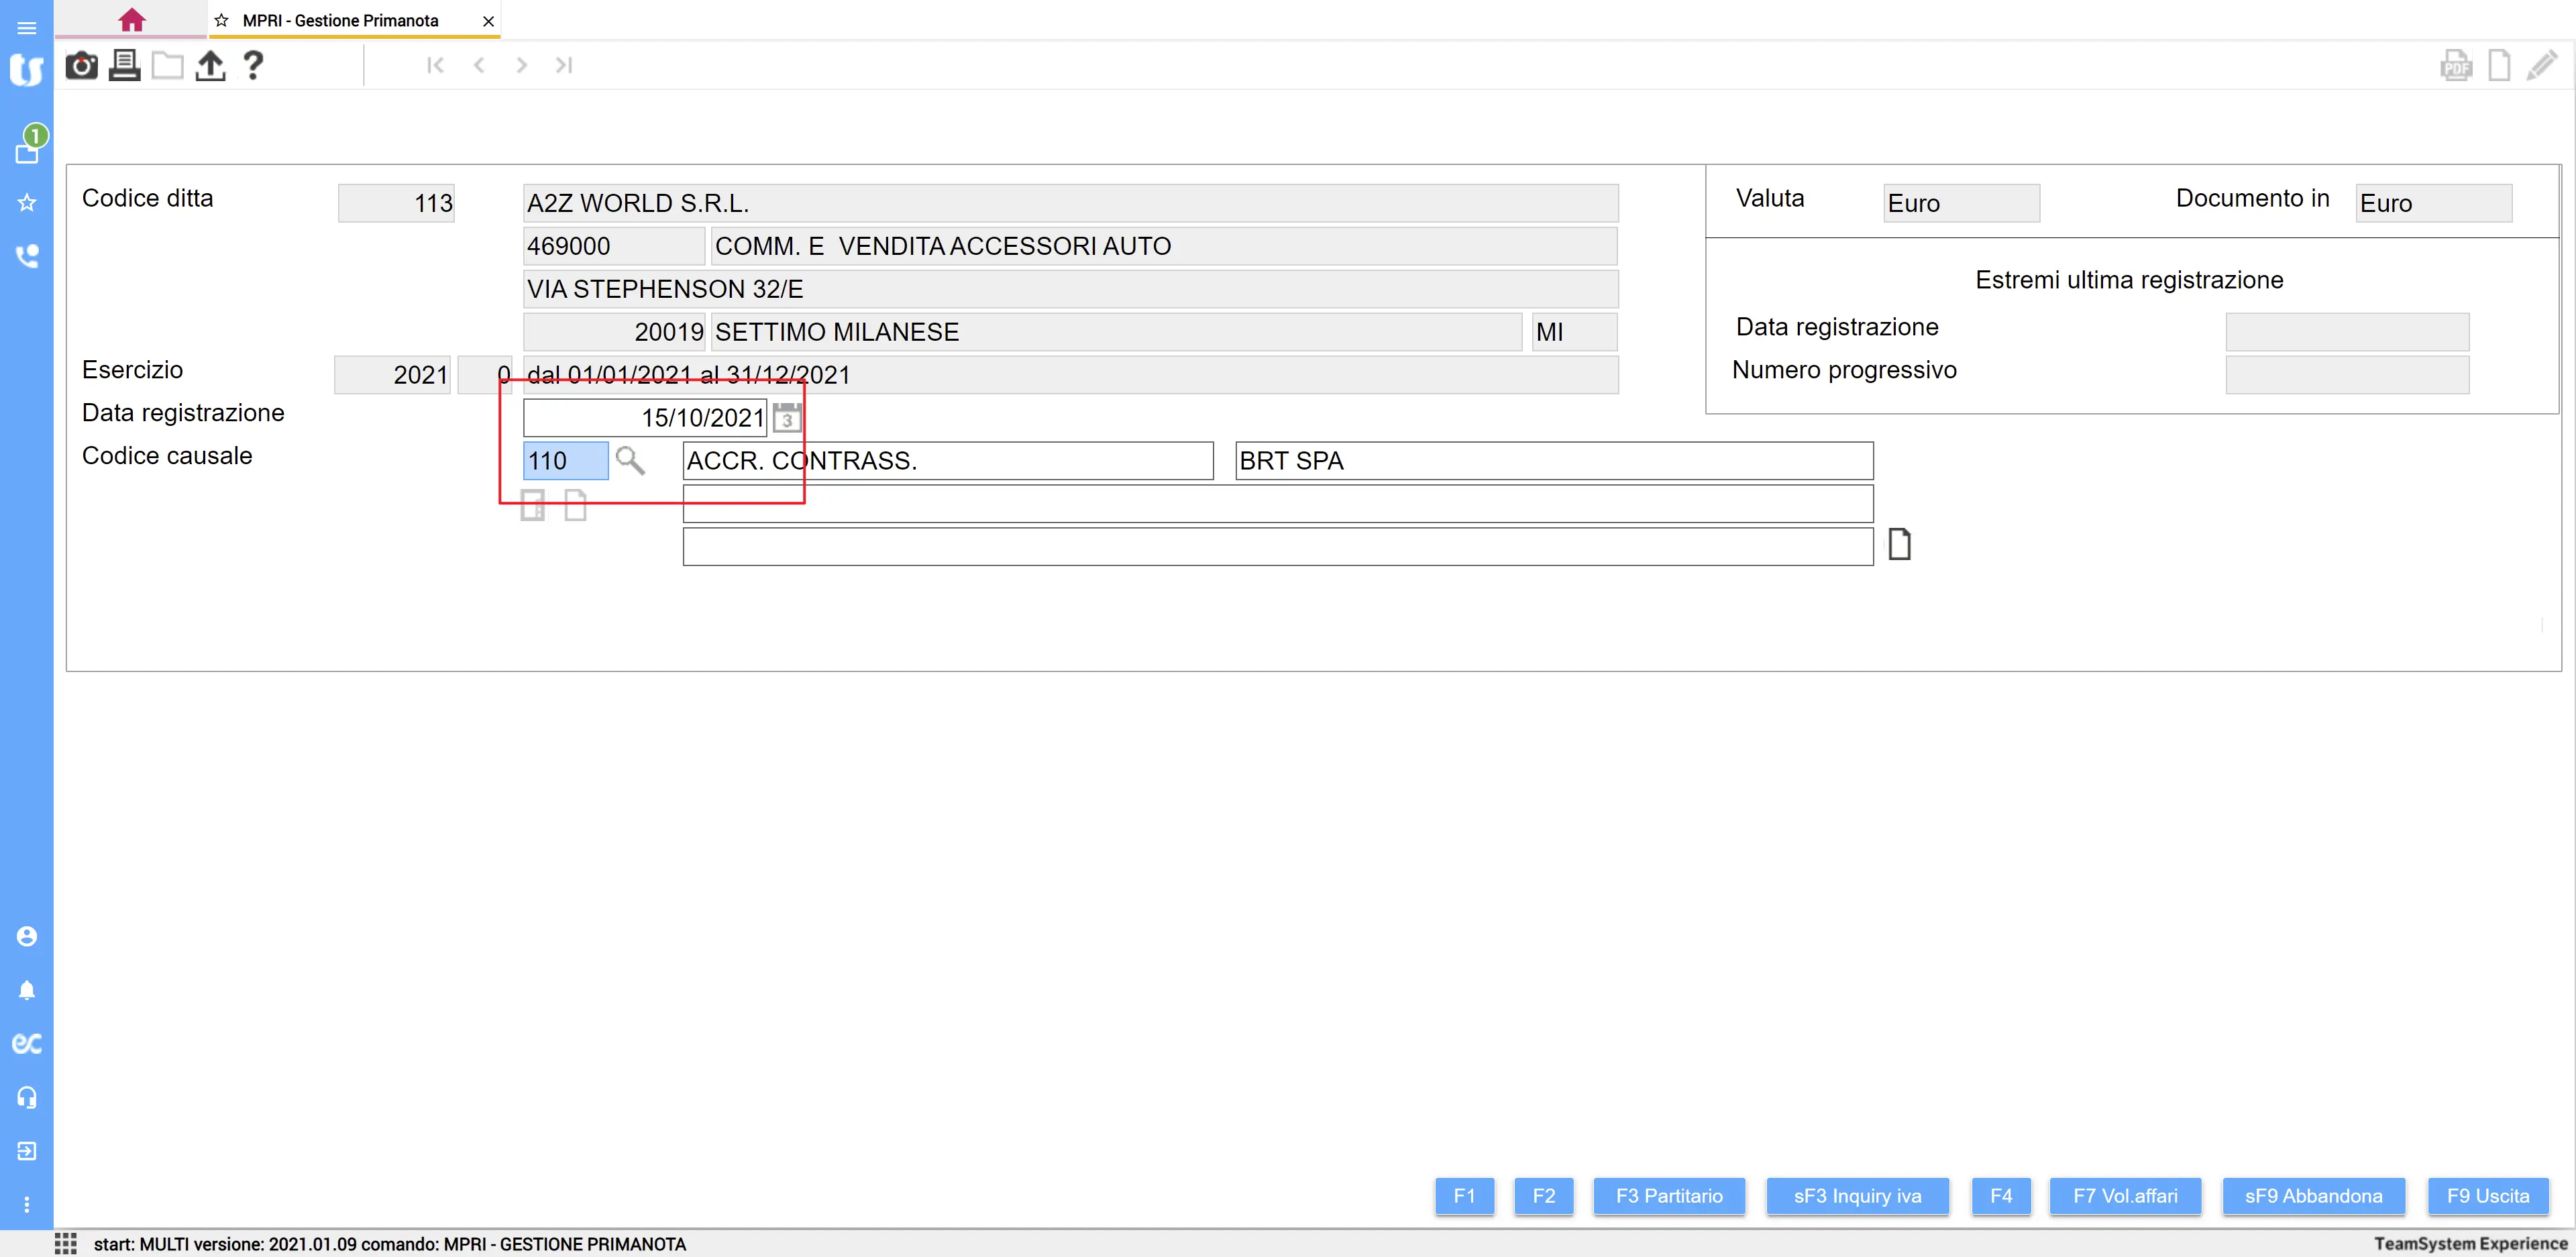Toggle favorite star on MPRI tab
The width and height of the screenshot is (2576, 1257).
222,21
